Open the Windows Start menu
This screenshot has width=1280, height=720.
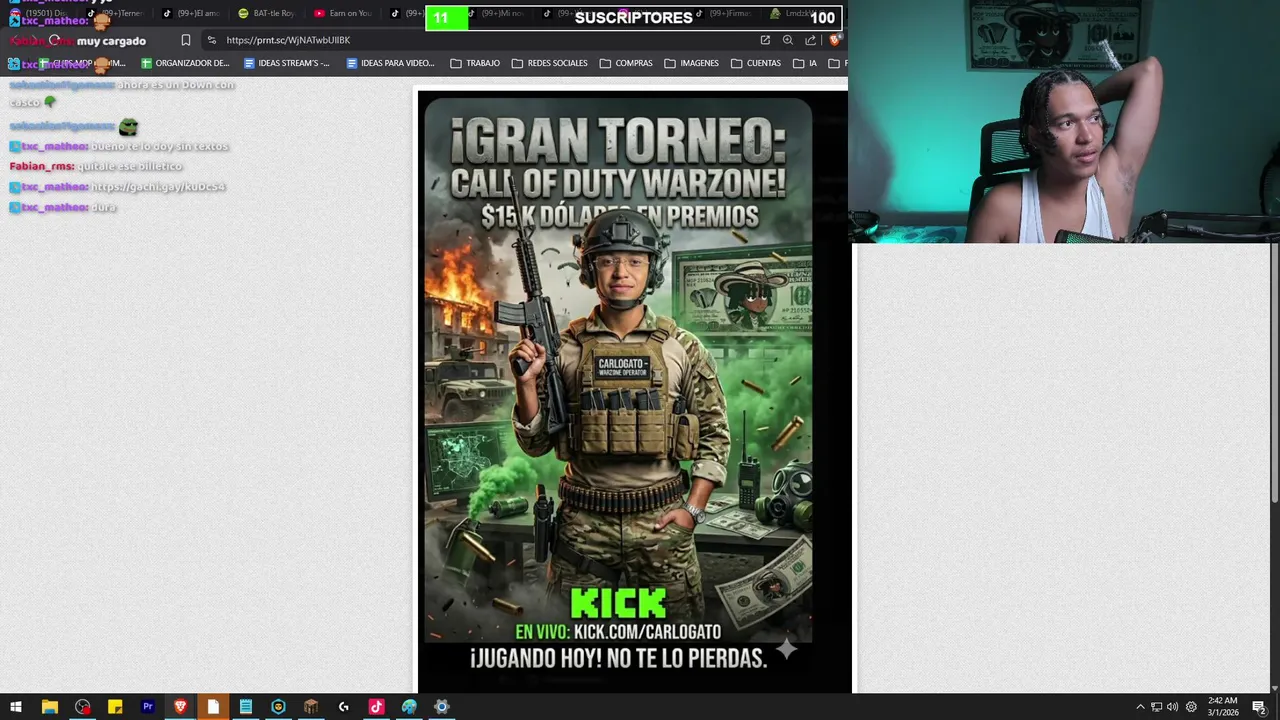(16, 707)
